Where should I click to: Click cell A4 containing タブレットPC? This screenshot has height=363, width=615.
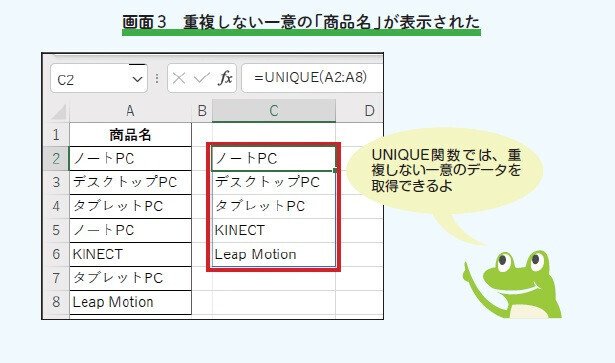[130, 206]
